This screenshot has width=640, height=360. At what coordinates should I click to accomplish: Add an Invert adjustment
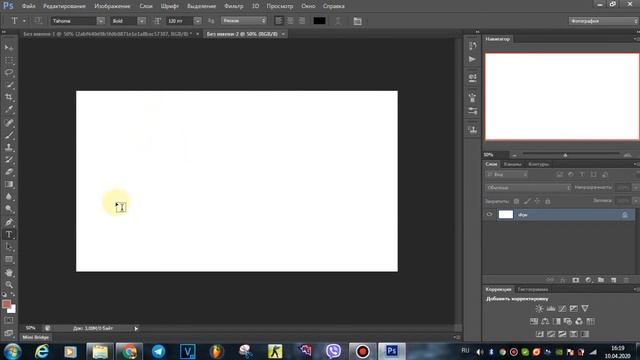pyautogui.click(x=540, y=334)
